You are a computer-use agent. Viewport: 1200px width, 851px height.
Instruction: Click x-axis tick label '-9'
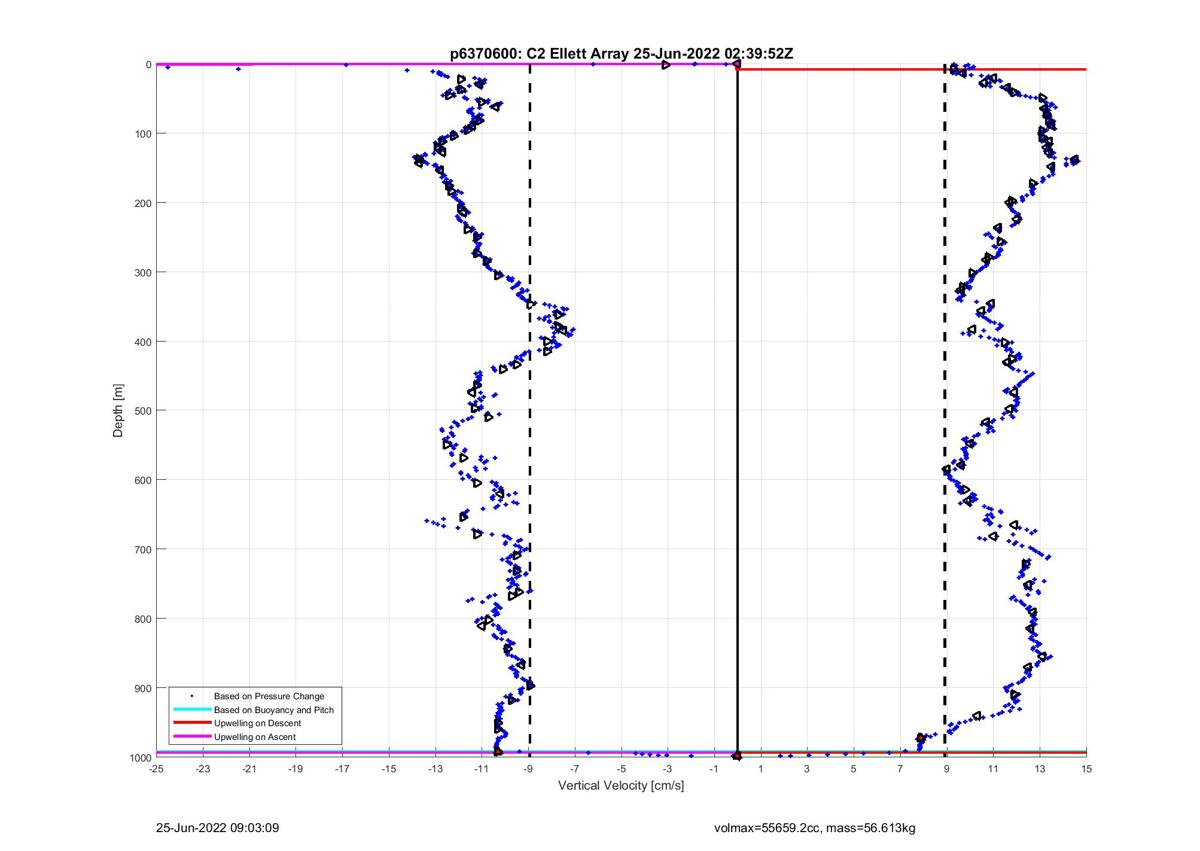528,770
